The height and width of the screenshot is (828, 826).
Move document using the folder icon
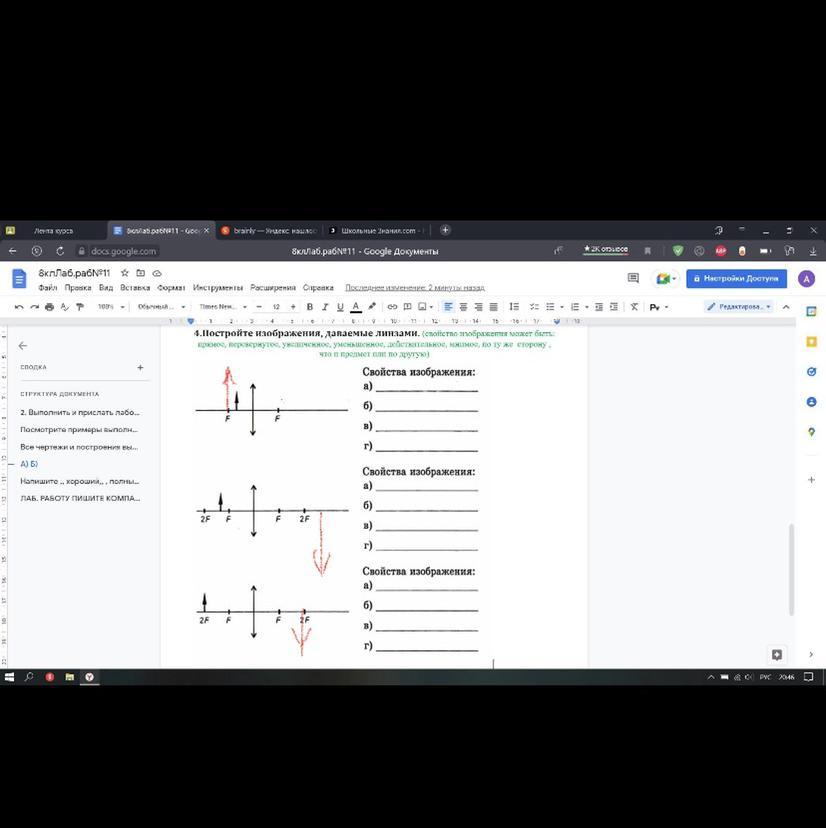coord(140,273)
